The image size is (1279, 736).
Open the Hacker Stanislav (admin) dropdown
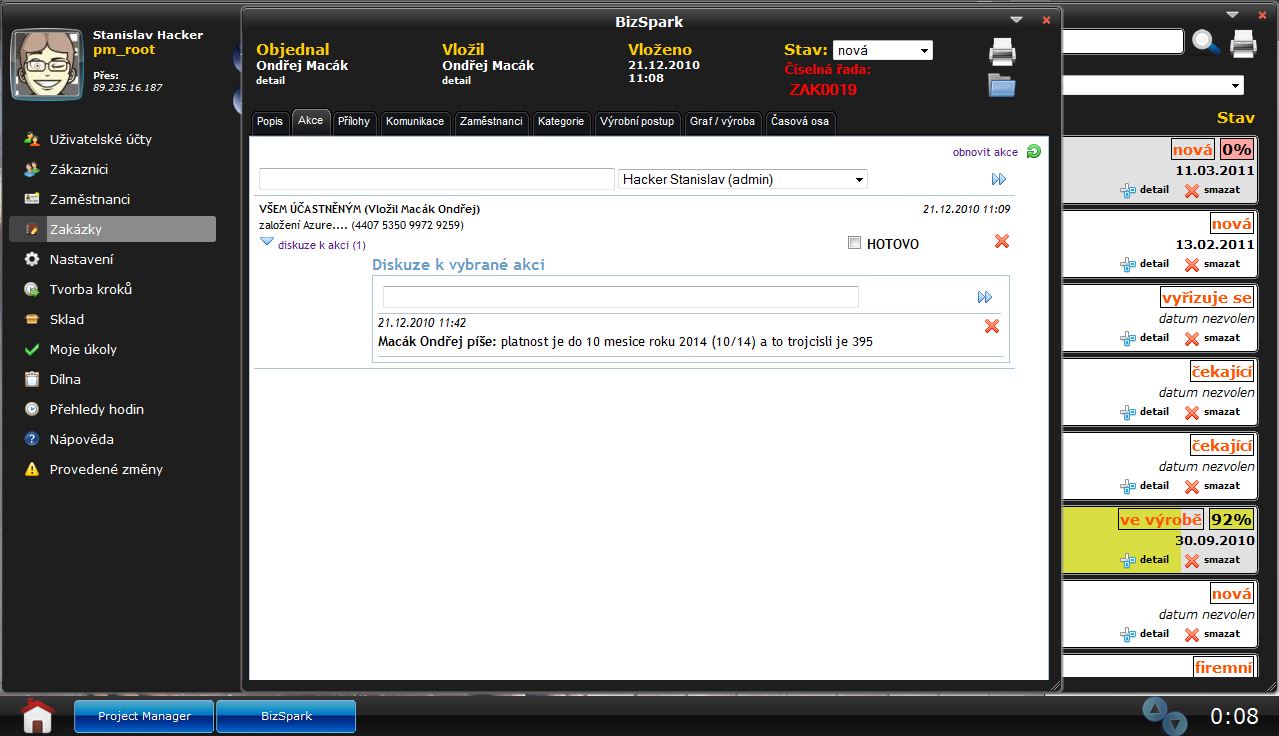click(743, 179)
